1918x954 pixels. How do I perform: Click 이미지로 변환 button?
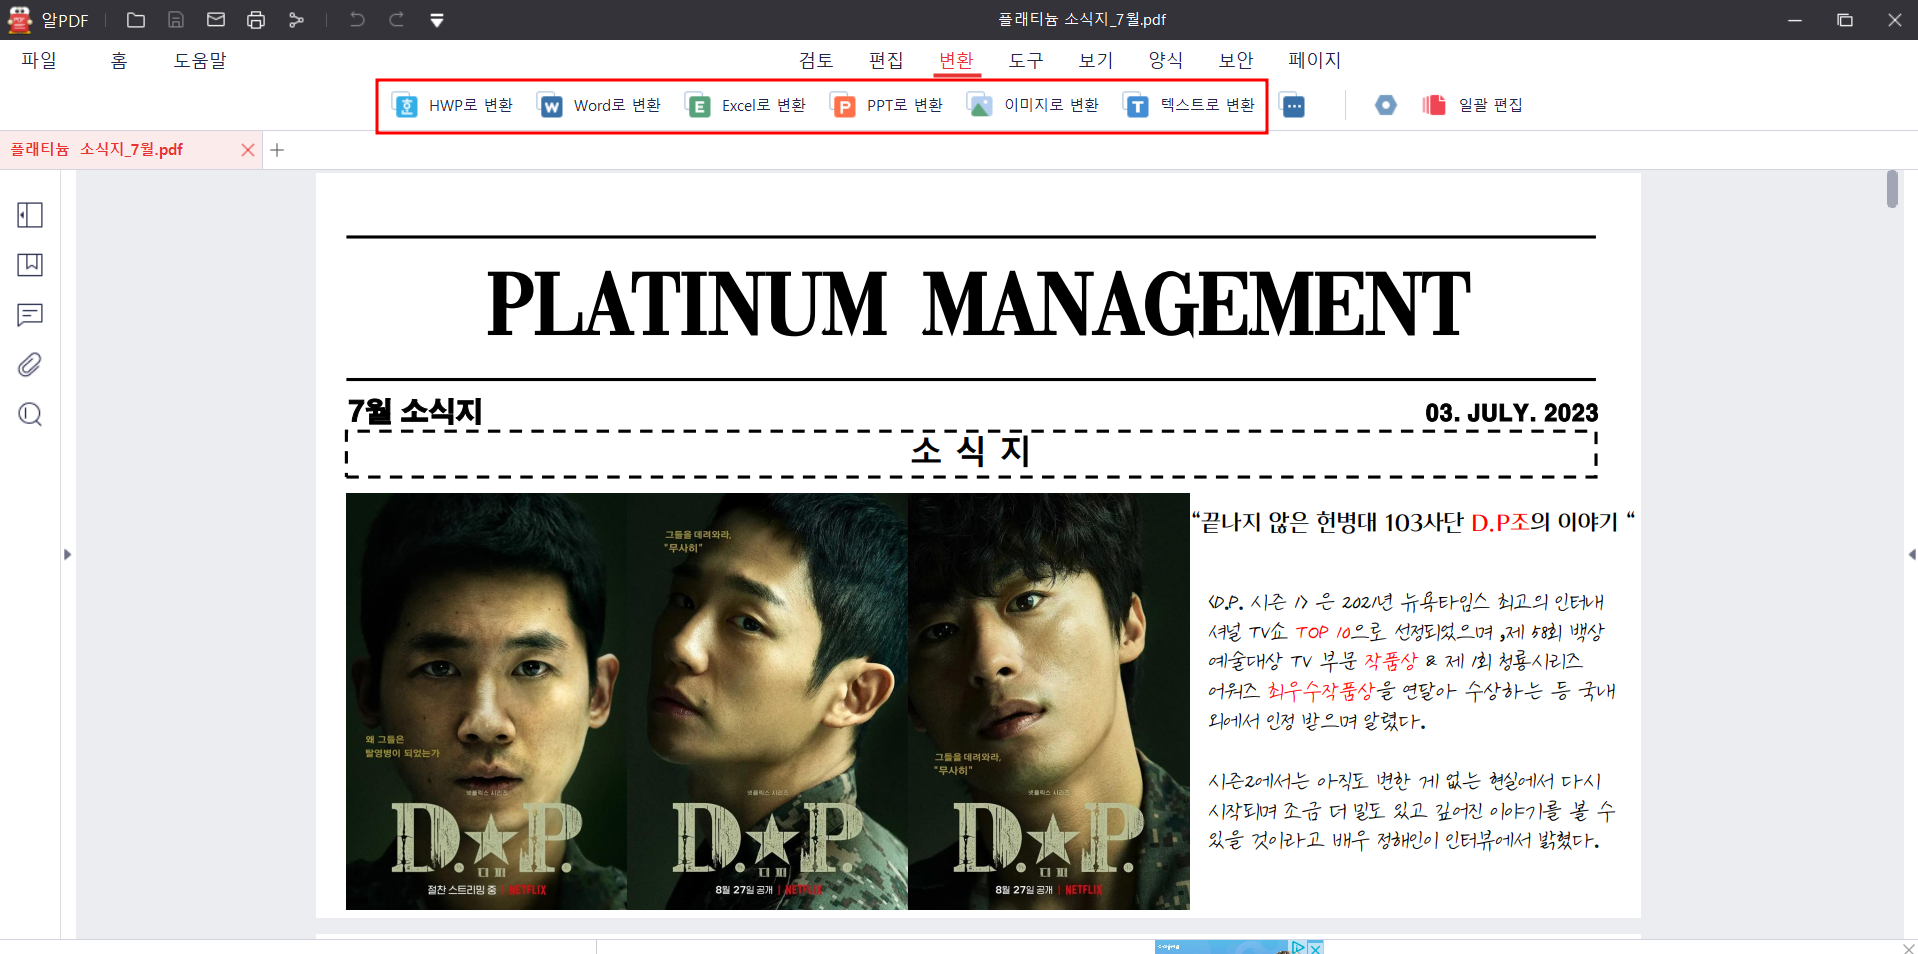[1033, 106]
